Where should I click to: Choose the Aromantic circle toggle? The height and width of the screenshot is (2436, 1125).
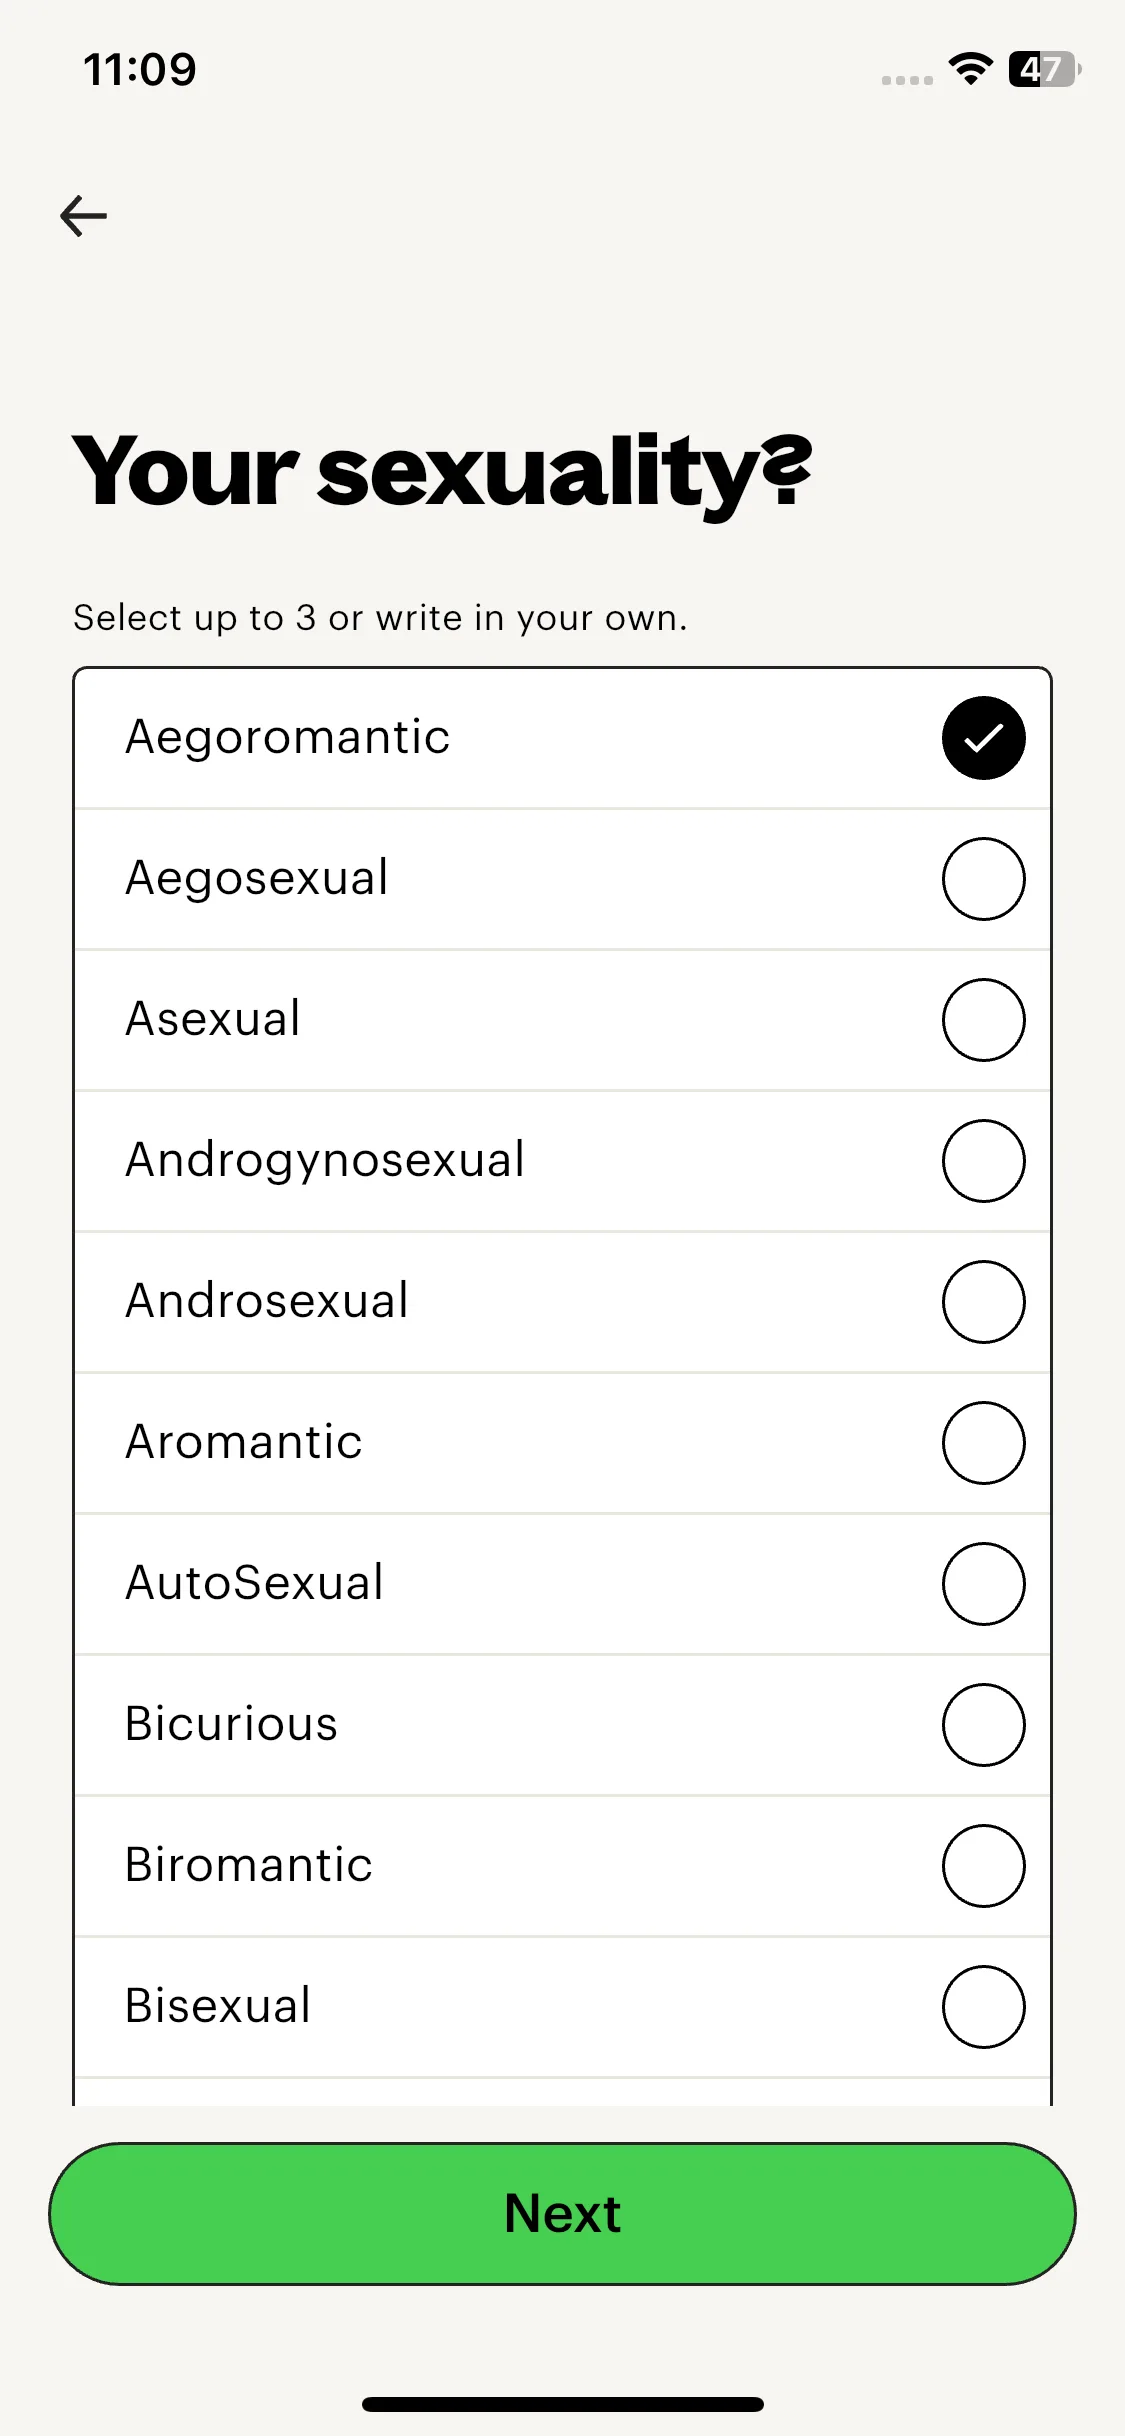click(983, 1443)
